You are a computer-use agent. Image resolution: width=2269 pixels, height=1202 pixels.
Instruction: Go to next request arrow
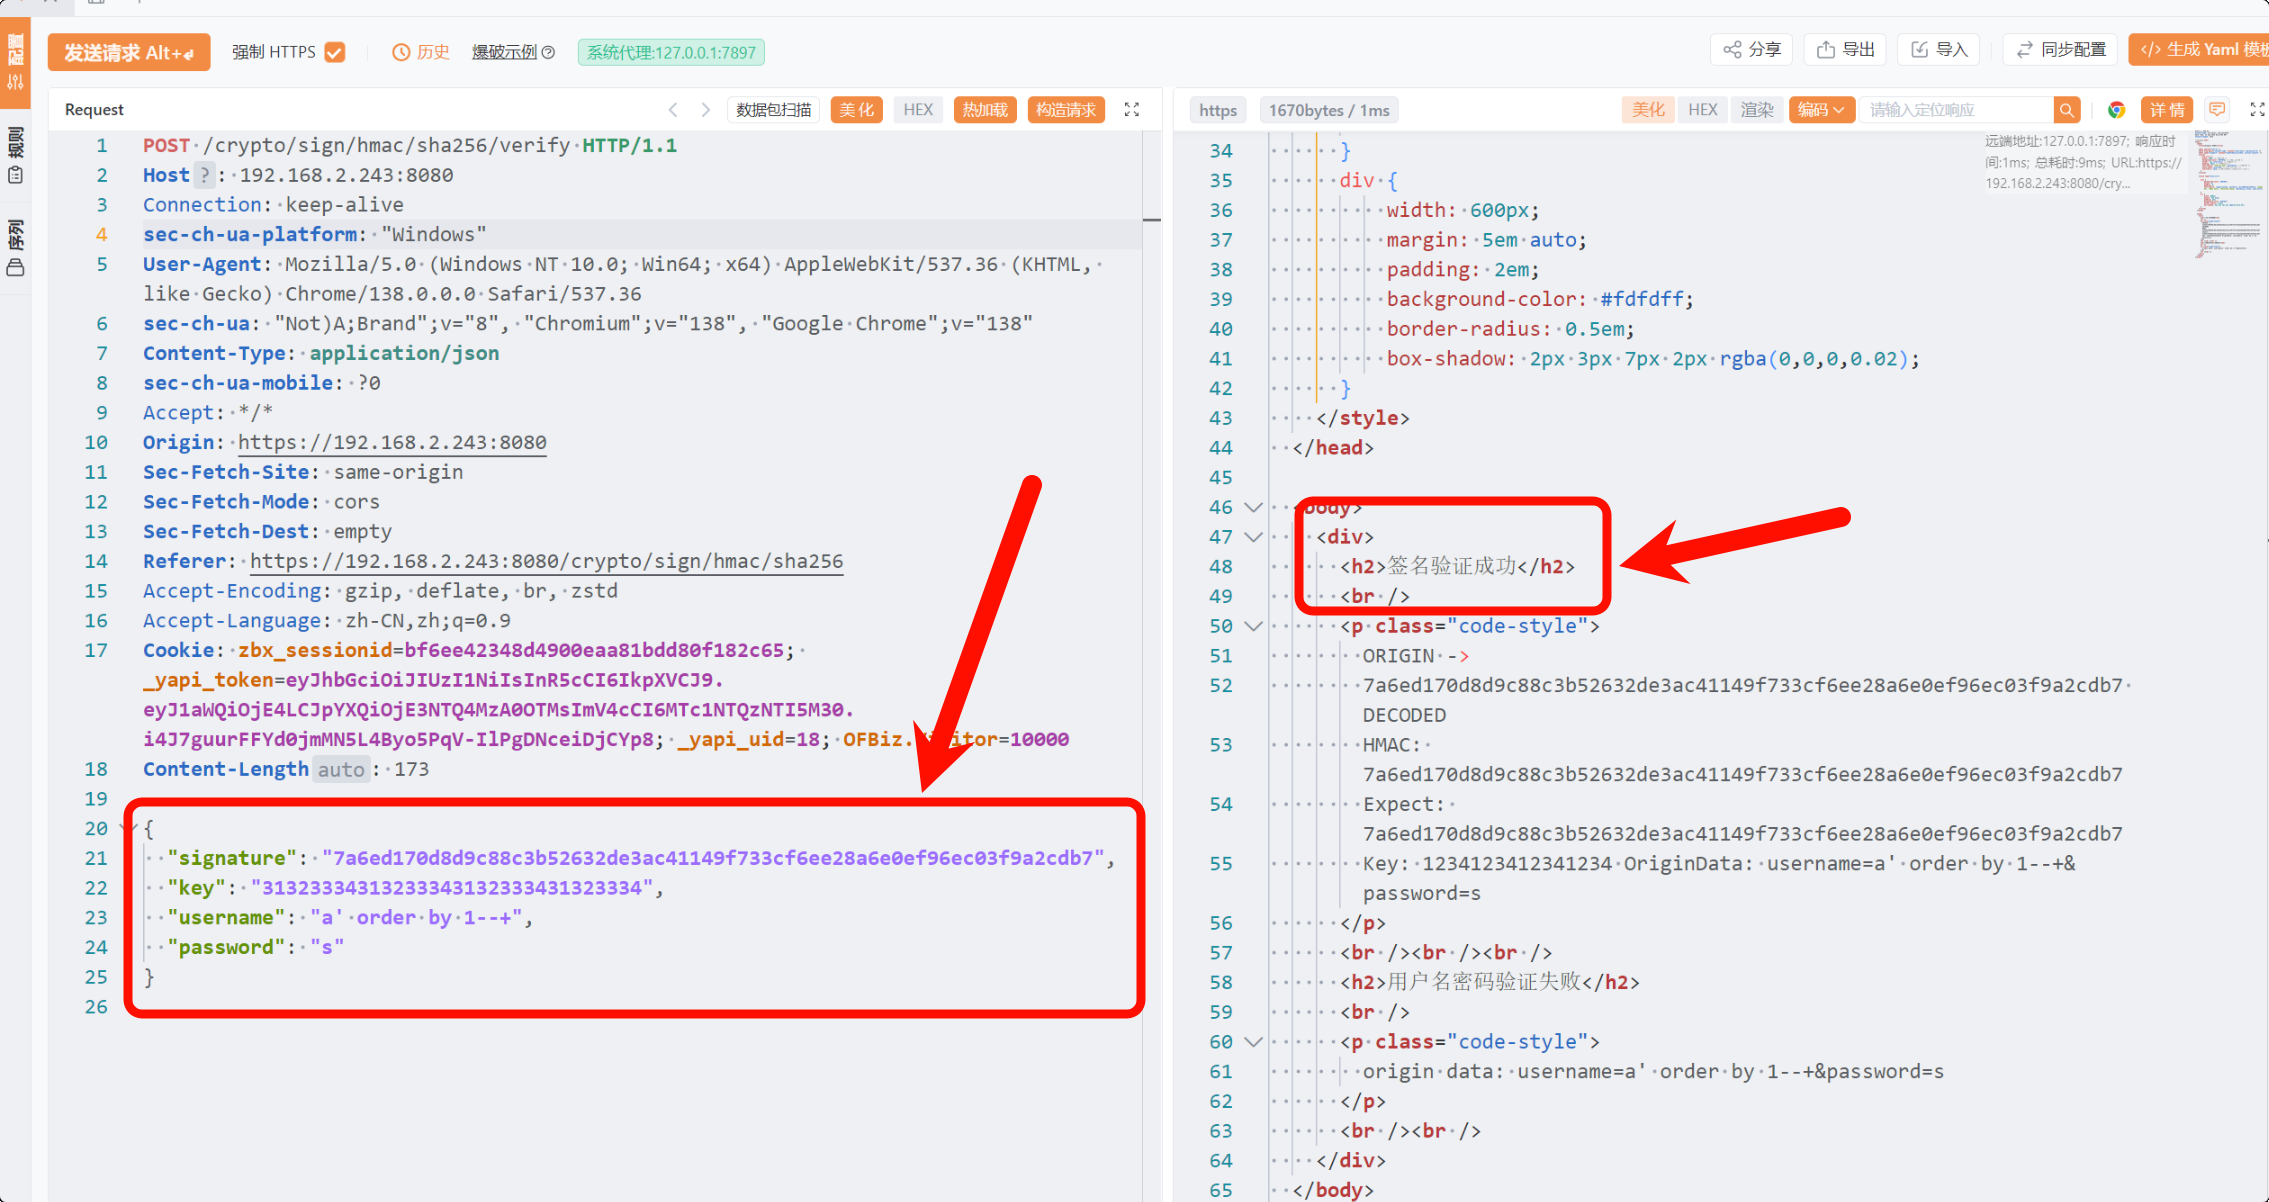pyautogui.click(x=705, y=110)
